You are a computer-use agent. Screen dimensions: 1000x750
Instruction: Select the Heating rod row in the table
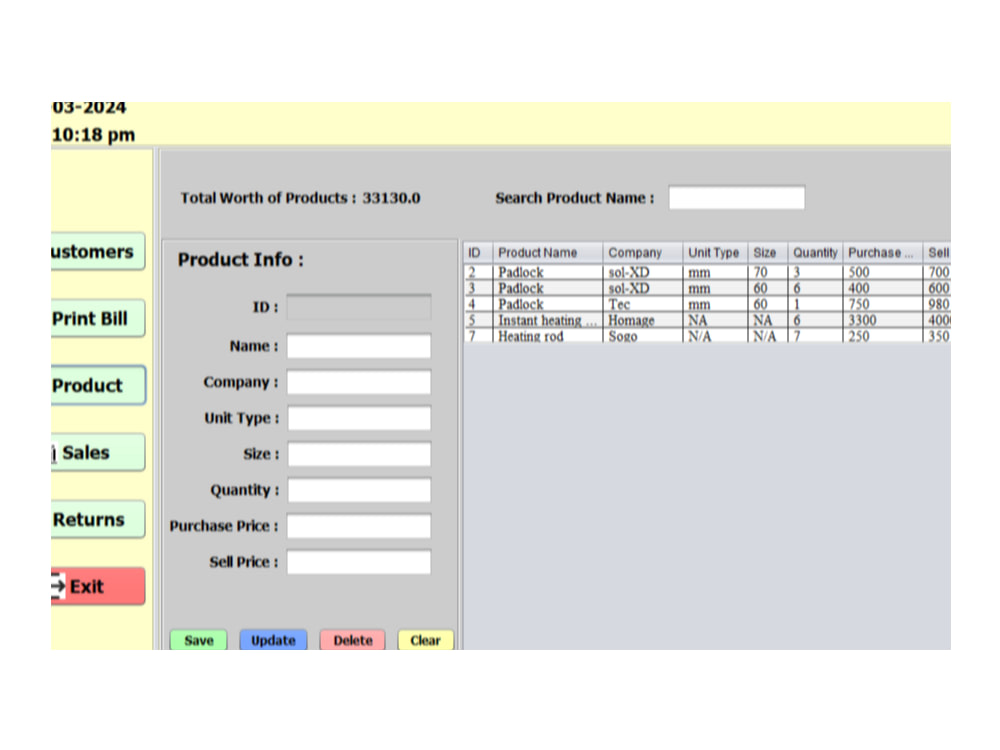pyautogui.click(x=600, y=336)
